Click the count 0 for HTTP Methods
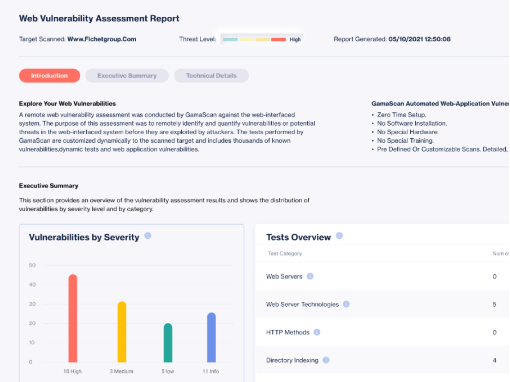Image resolution: width=510 pixels, height=382 pixels. click(494, 332)
